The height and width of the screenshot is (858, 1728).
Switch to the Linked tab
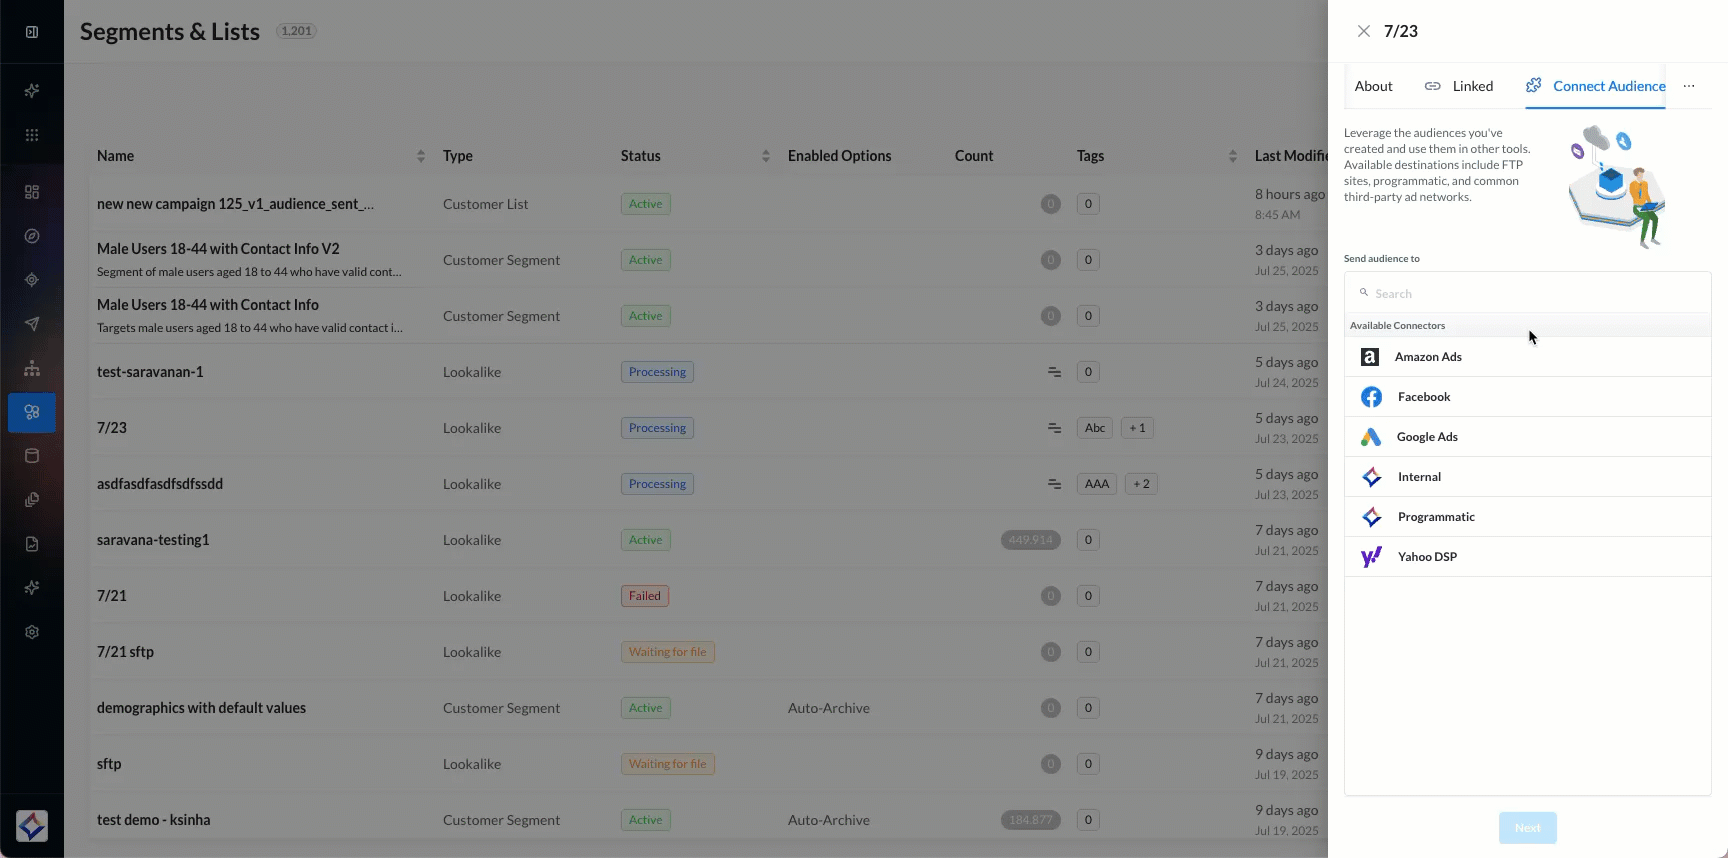pos(1459,86)
